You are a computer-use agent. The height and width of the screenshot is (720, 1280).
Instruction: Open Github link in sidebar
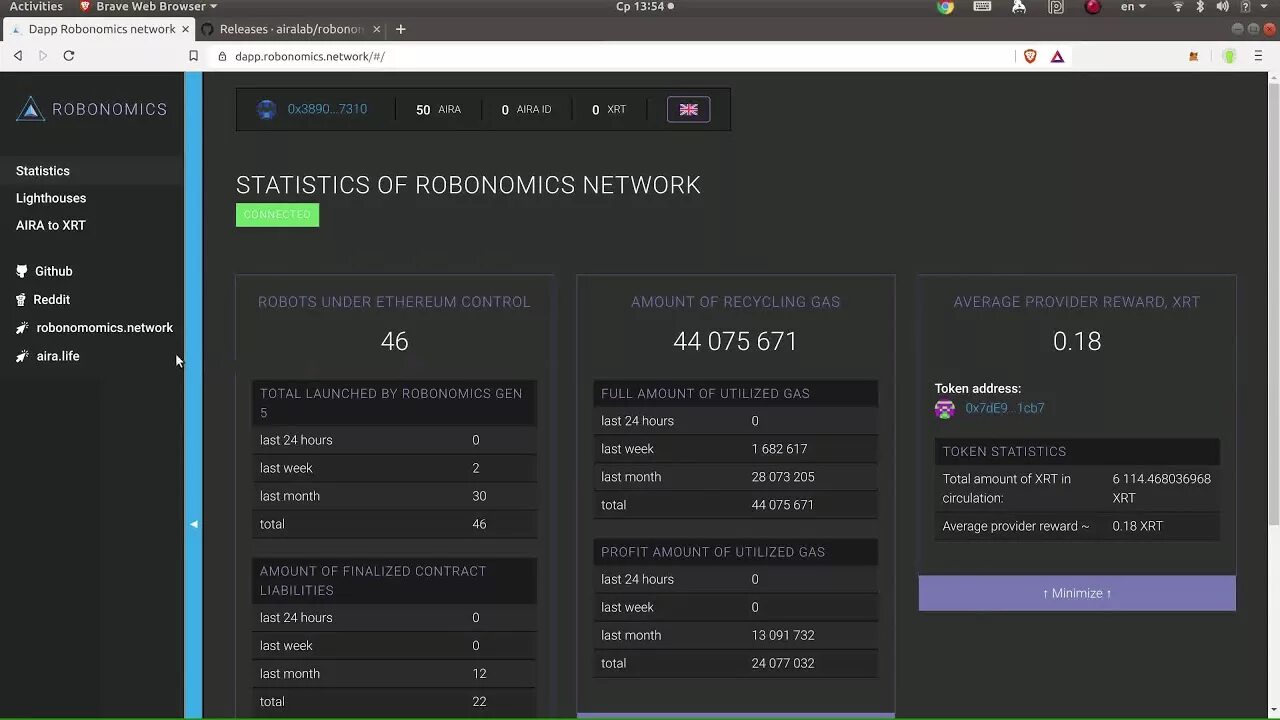54,271
